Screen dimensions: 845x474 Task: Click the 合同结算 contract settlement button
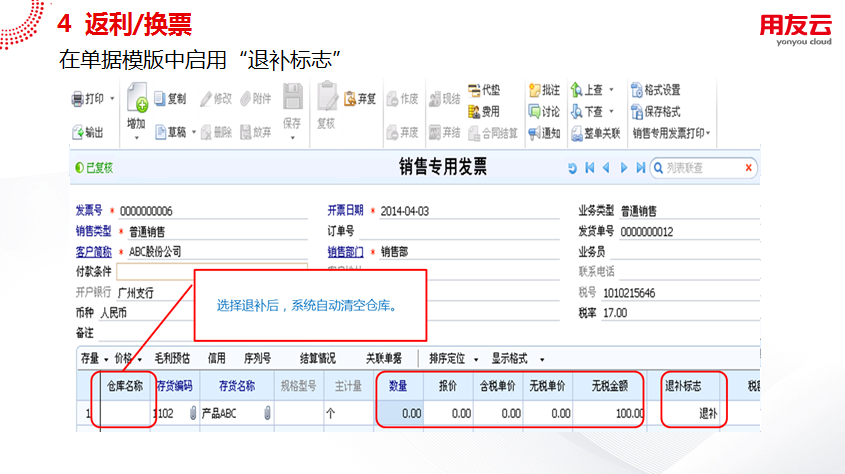coord(493,133)
